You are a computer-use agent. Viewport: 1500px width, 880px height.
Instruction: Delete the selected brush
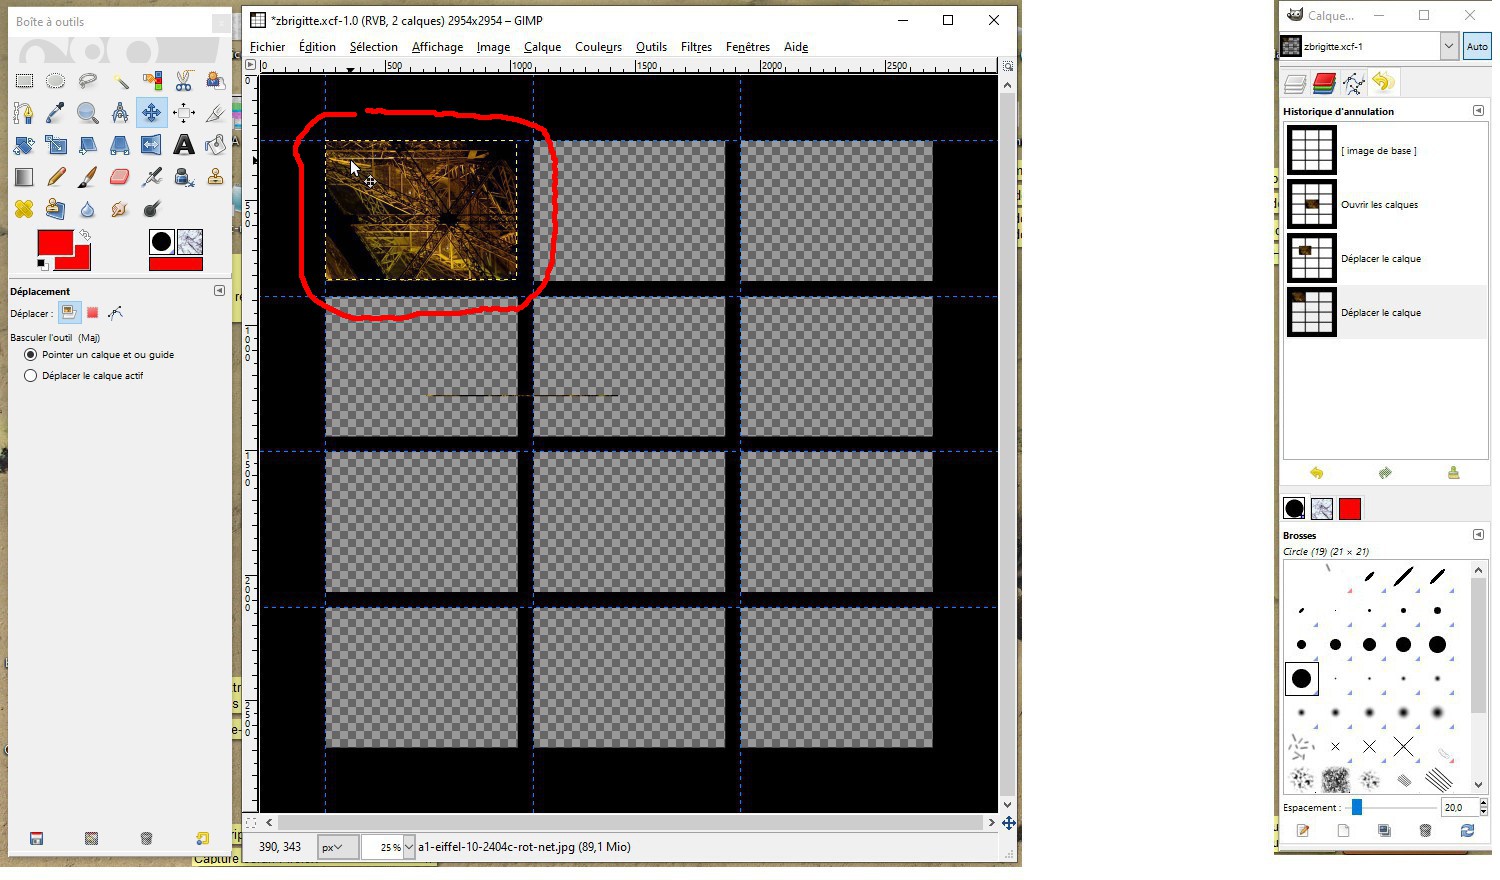[x=1426, y=831]
